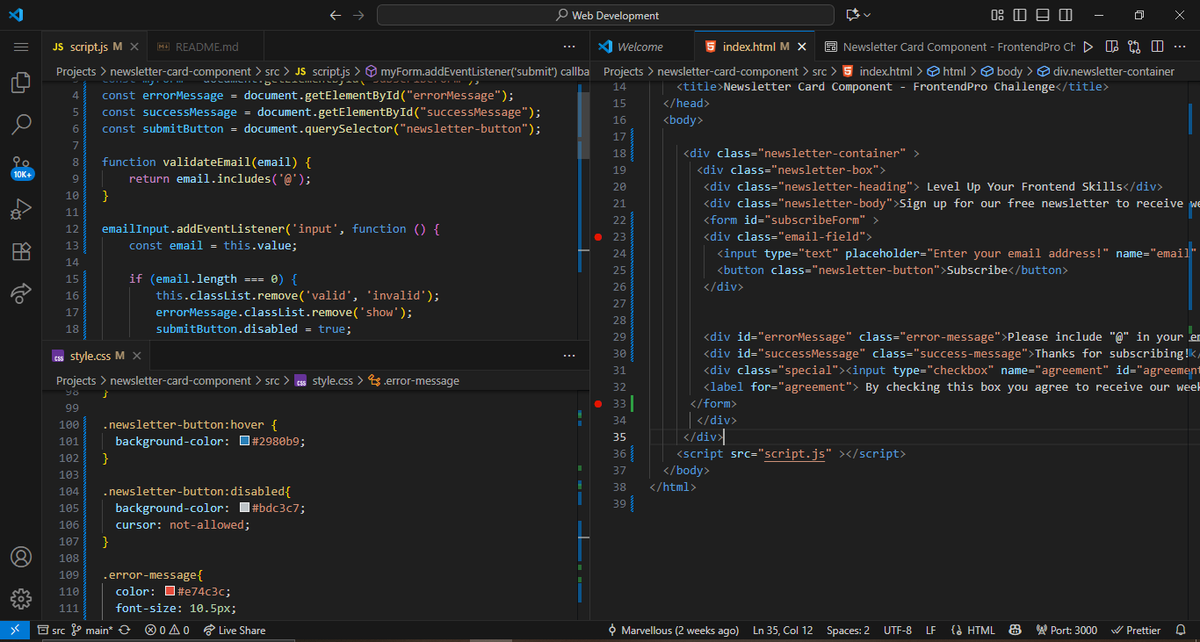Open the Copilot chat icon in title bar
Image resolution: width=1200 pixels, height=642 pixels.
852,15
